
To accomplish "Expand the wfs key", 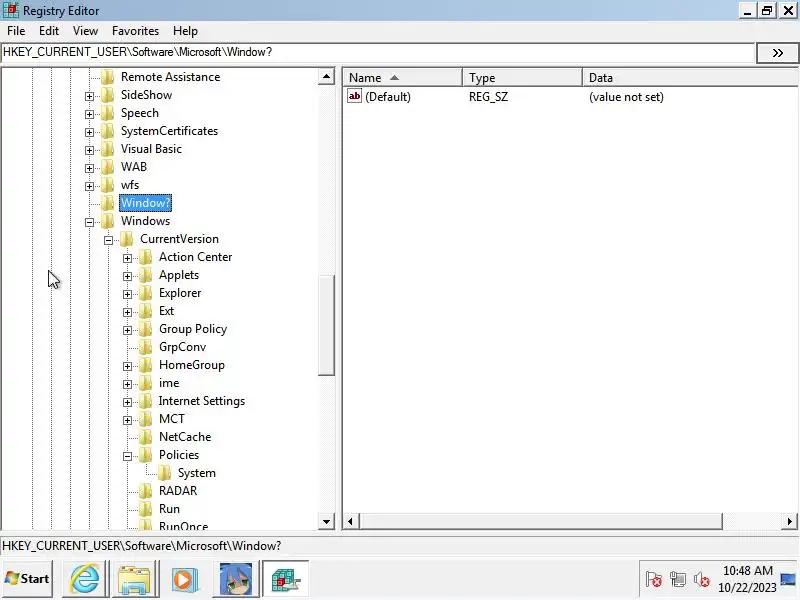I will pos(89,186).
